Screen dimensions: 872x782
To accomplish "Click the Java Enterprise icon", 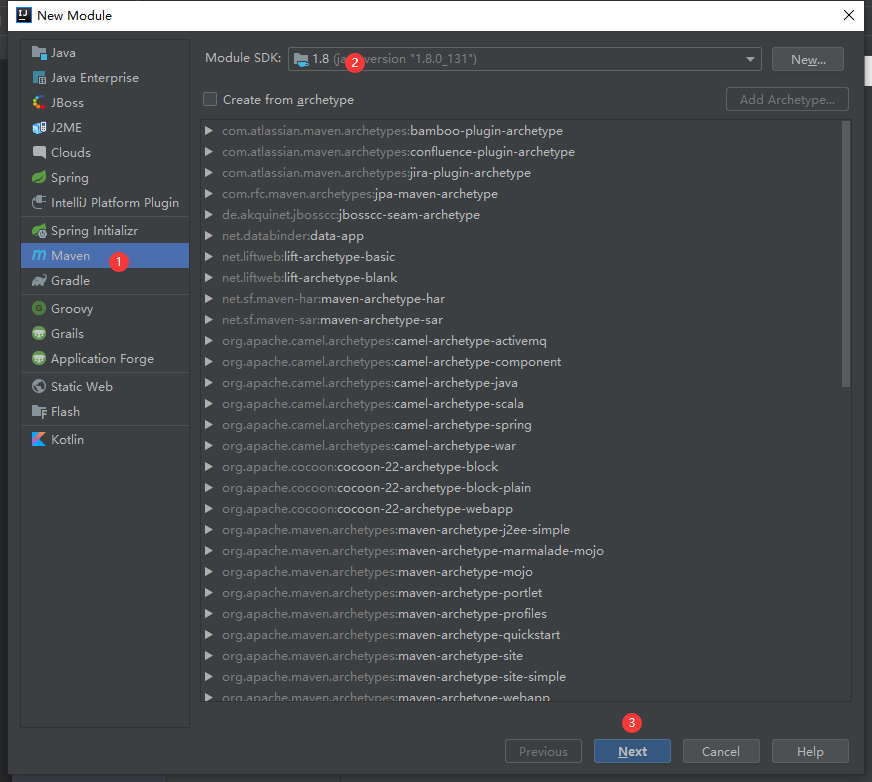I will 39,78.
